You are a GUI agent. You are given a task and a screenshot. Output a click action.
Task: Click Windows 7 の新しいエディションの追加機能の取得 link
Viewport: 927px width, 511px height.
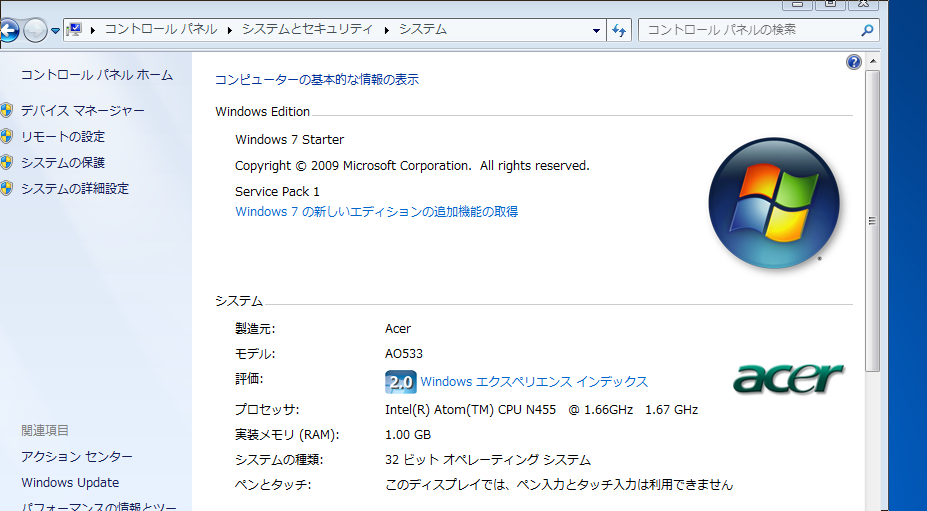coord(377,212)
